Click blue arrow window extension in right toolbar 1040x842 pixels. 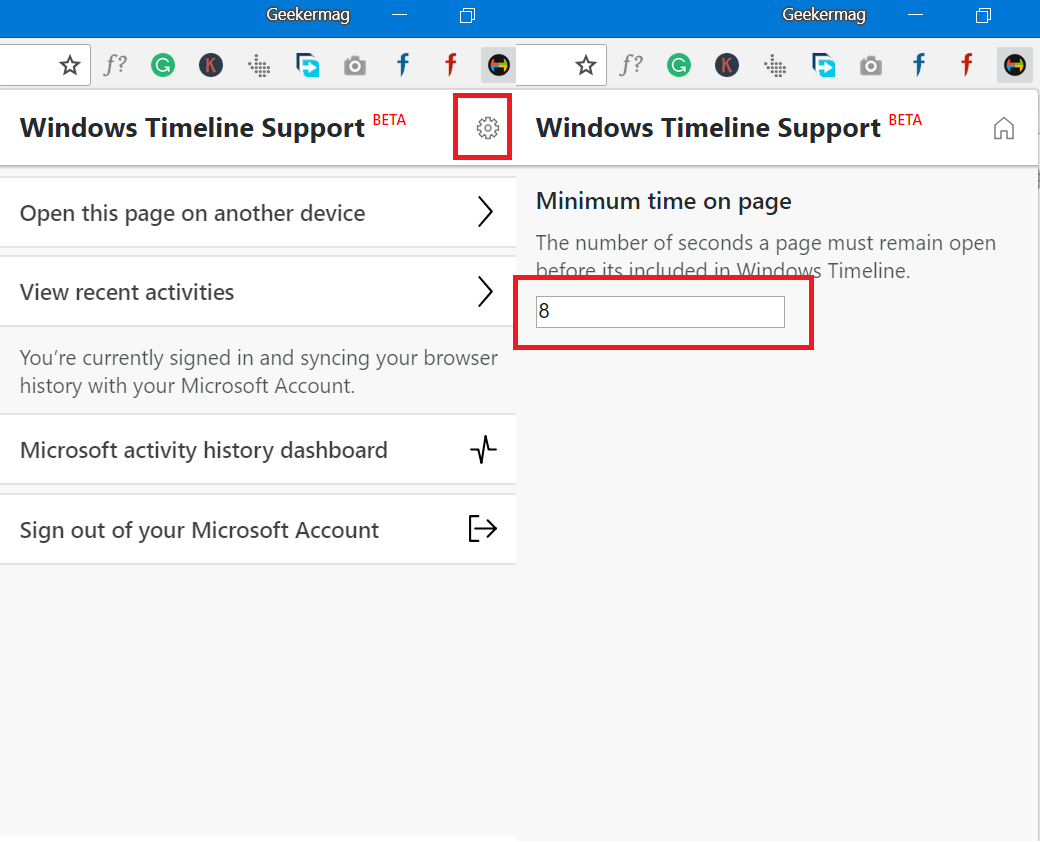click(x=823, y=65)
